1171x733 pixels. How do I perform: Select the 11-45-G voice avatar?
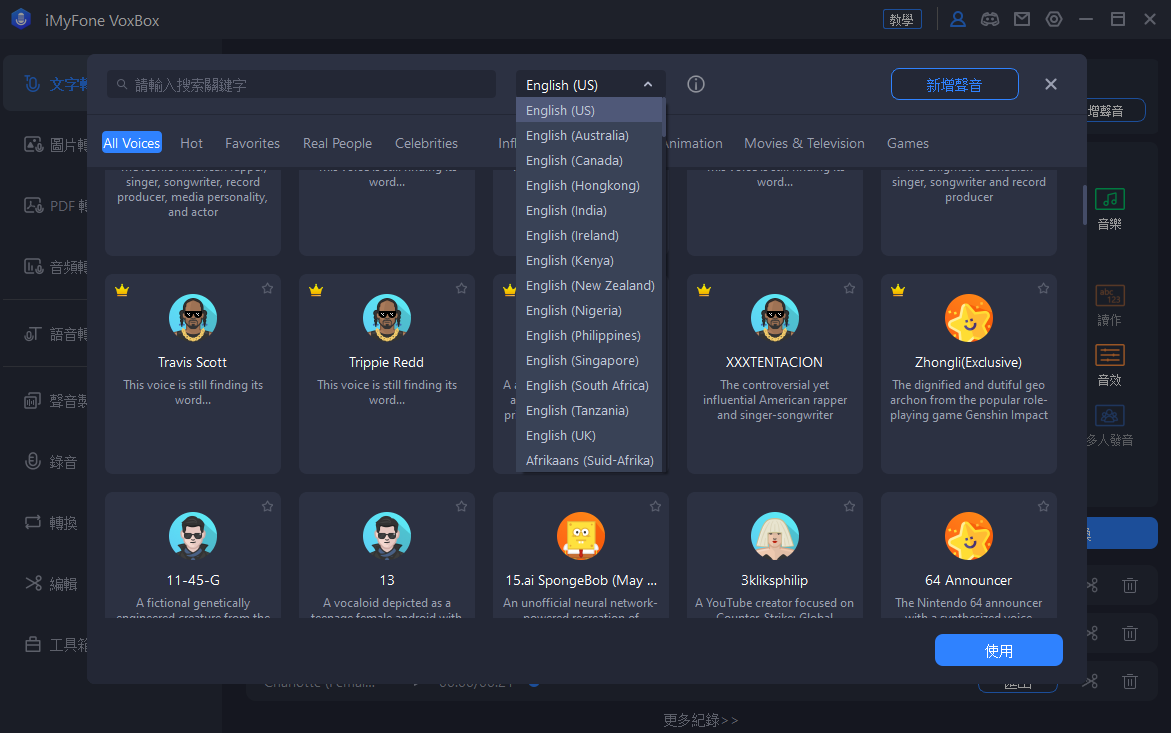click(x=193, y=536)
